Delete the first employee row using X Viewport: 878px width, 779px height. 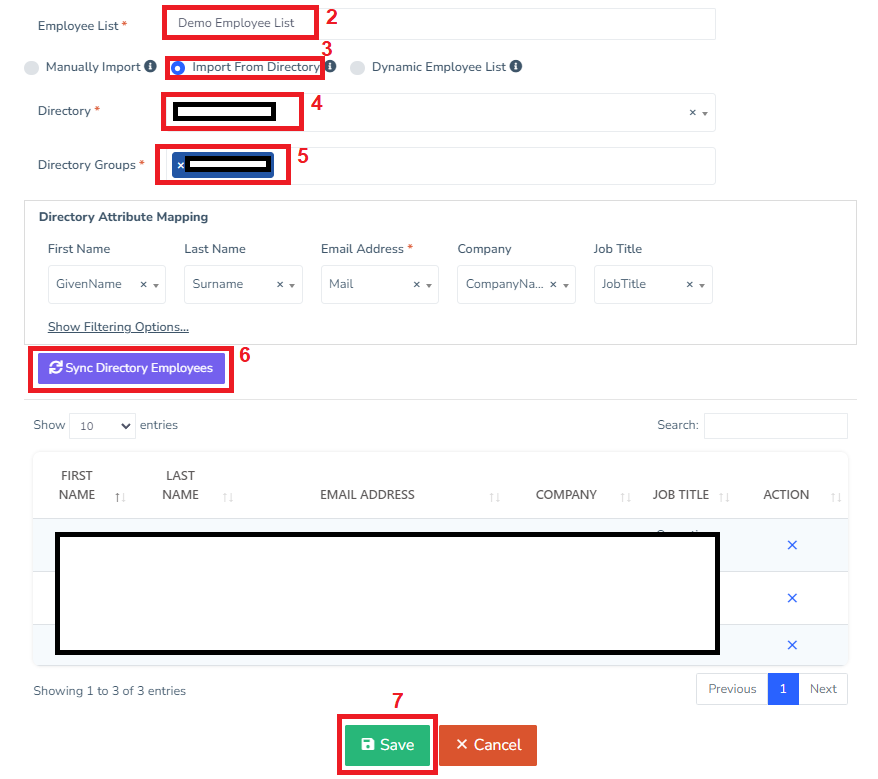coord(792,545)
